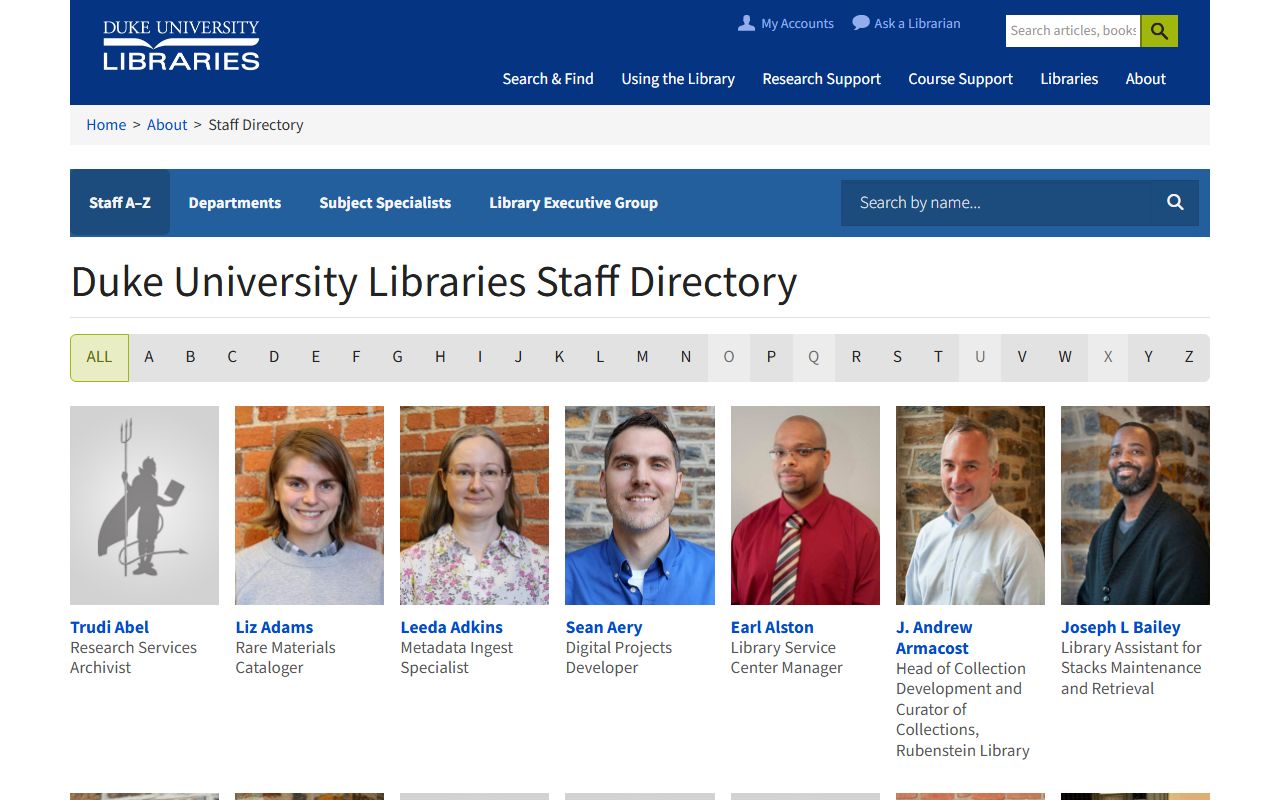Open the Research Support menu
This screenshot has width=1280, height=800.
(822, 79)
